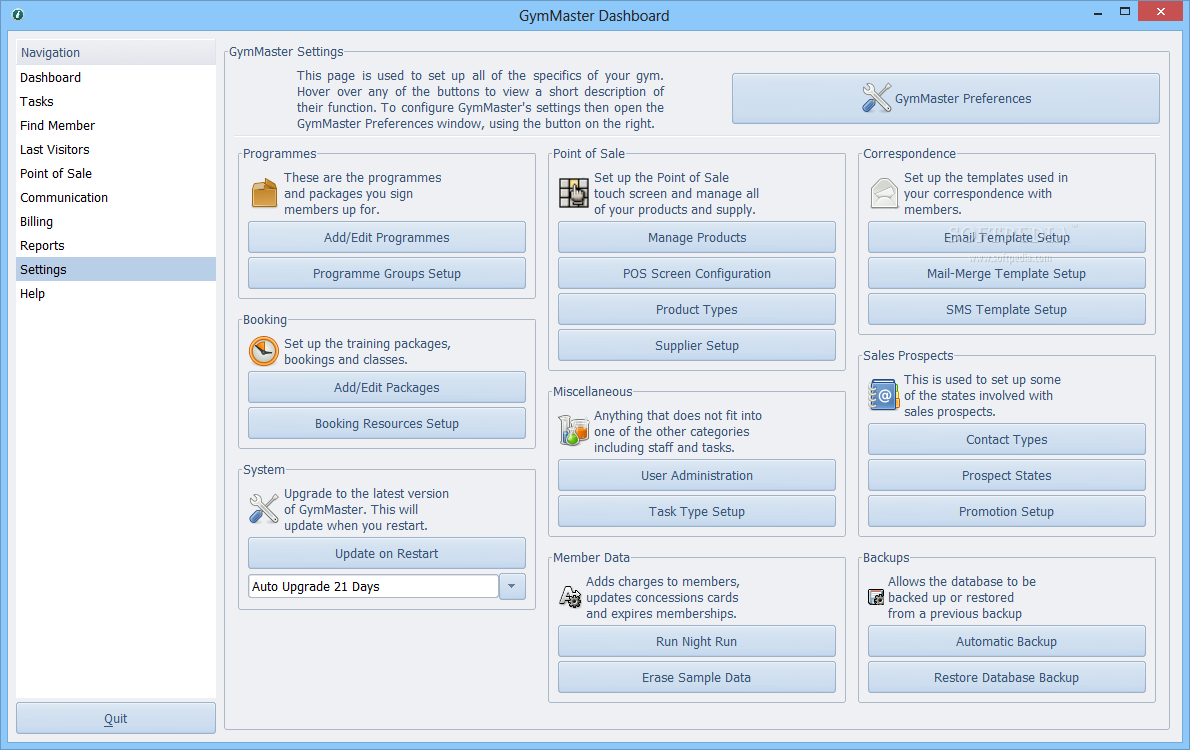
Task: Open Contact Types
Action: pos(1006,440)
